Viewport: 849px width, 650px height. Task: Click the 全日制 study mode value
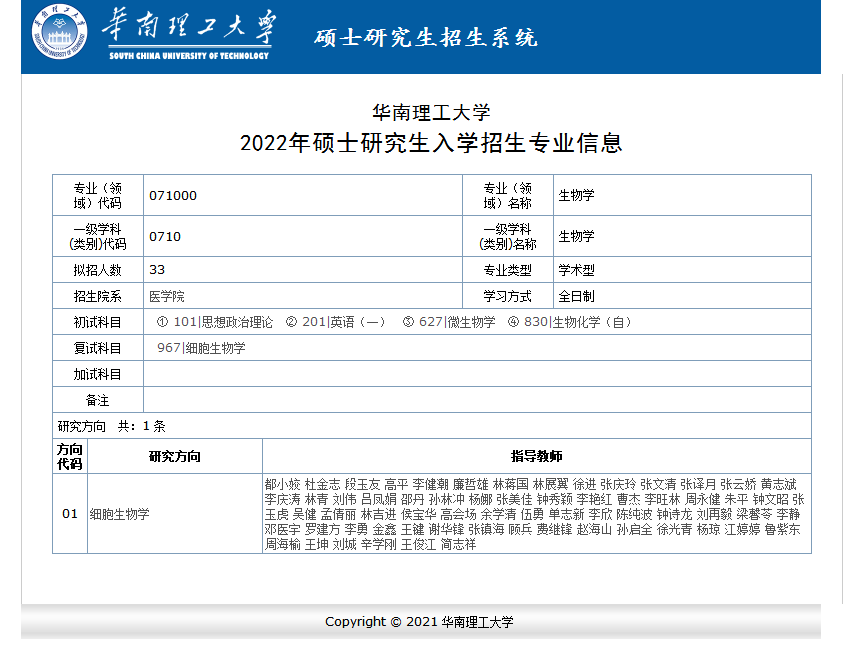point(576,297)
